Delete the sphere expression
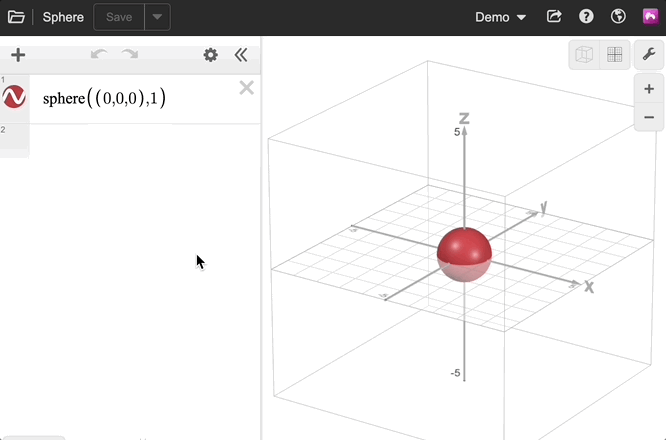The height and width of the screenshot is (440, 666). coord(246,88)
